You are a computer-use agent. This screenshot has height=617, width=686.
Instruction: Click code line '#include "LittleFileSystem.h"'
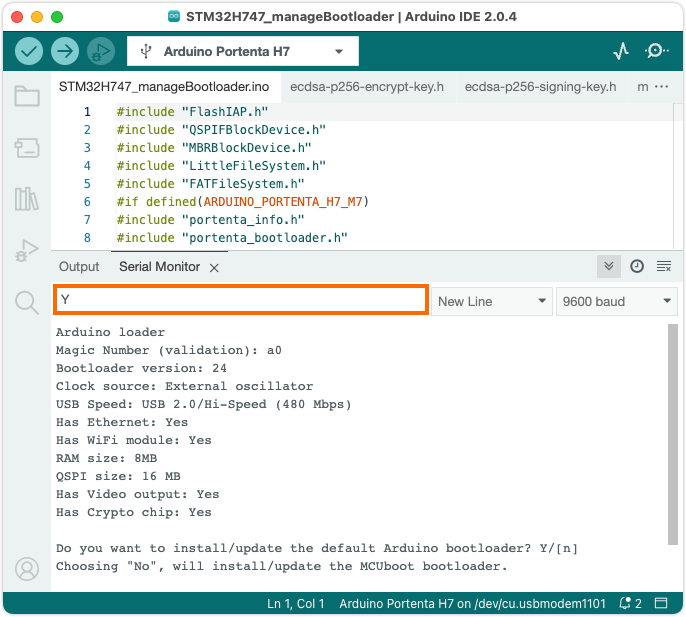(x=221, y=166)
